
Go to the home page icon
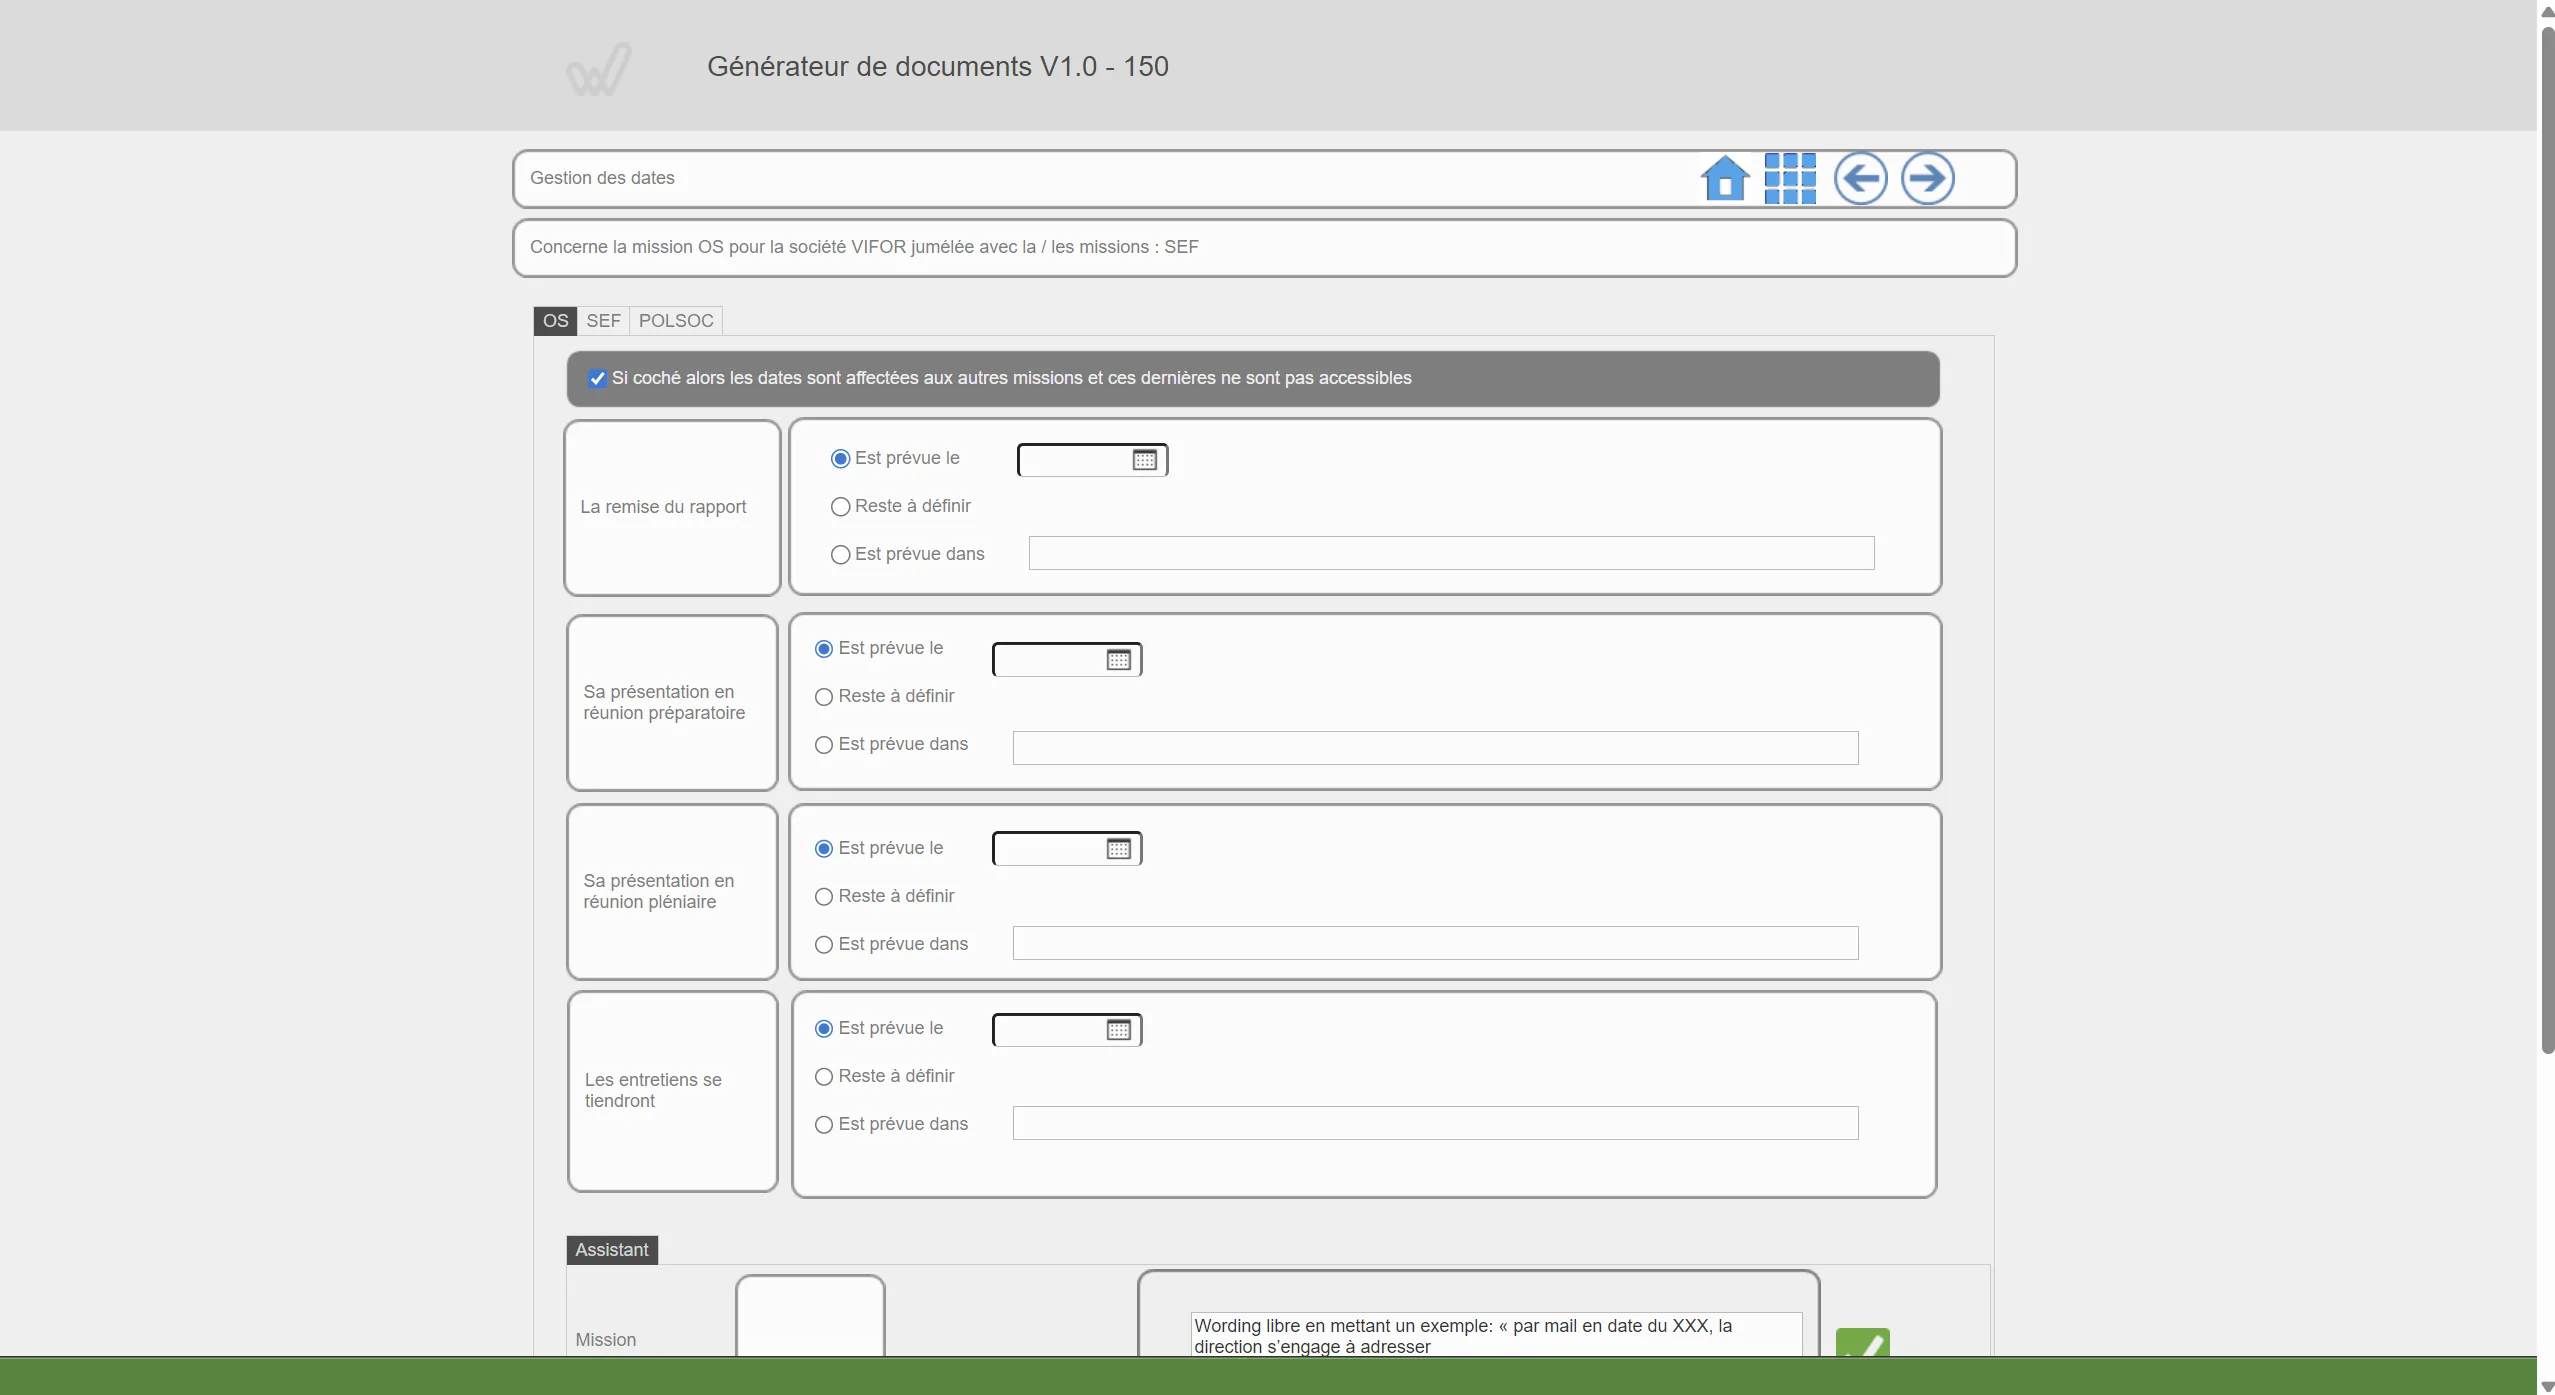1724,179
